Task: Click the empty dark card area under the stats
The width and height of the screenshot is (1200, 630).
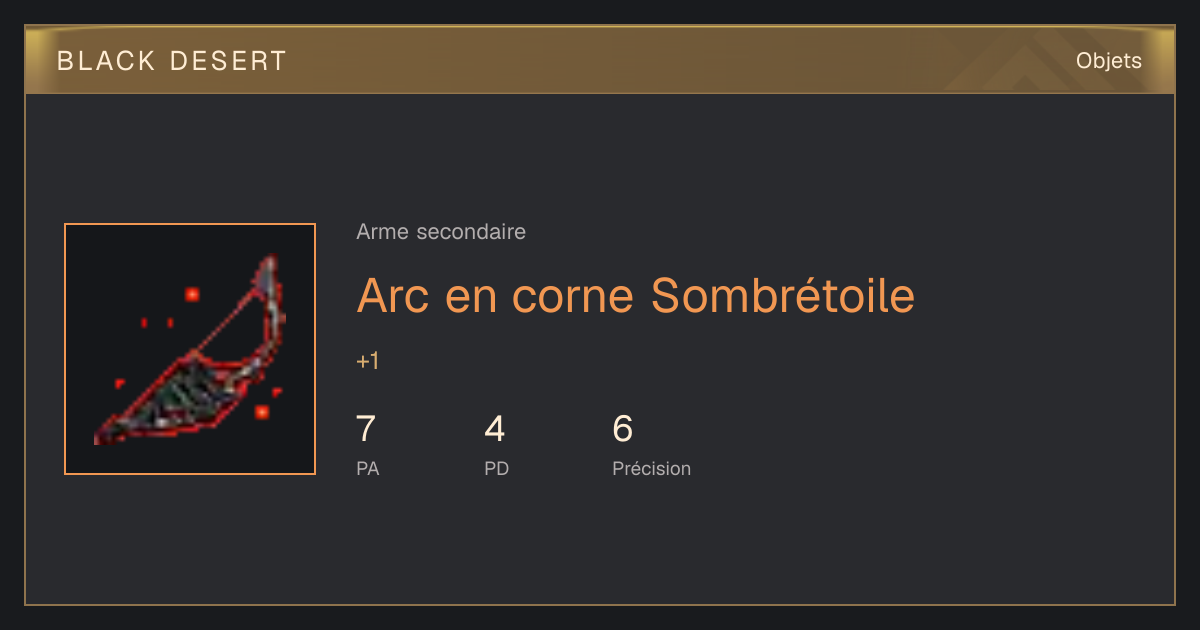Action: [600, 545]
